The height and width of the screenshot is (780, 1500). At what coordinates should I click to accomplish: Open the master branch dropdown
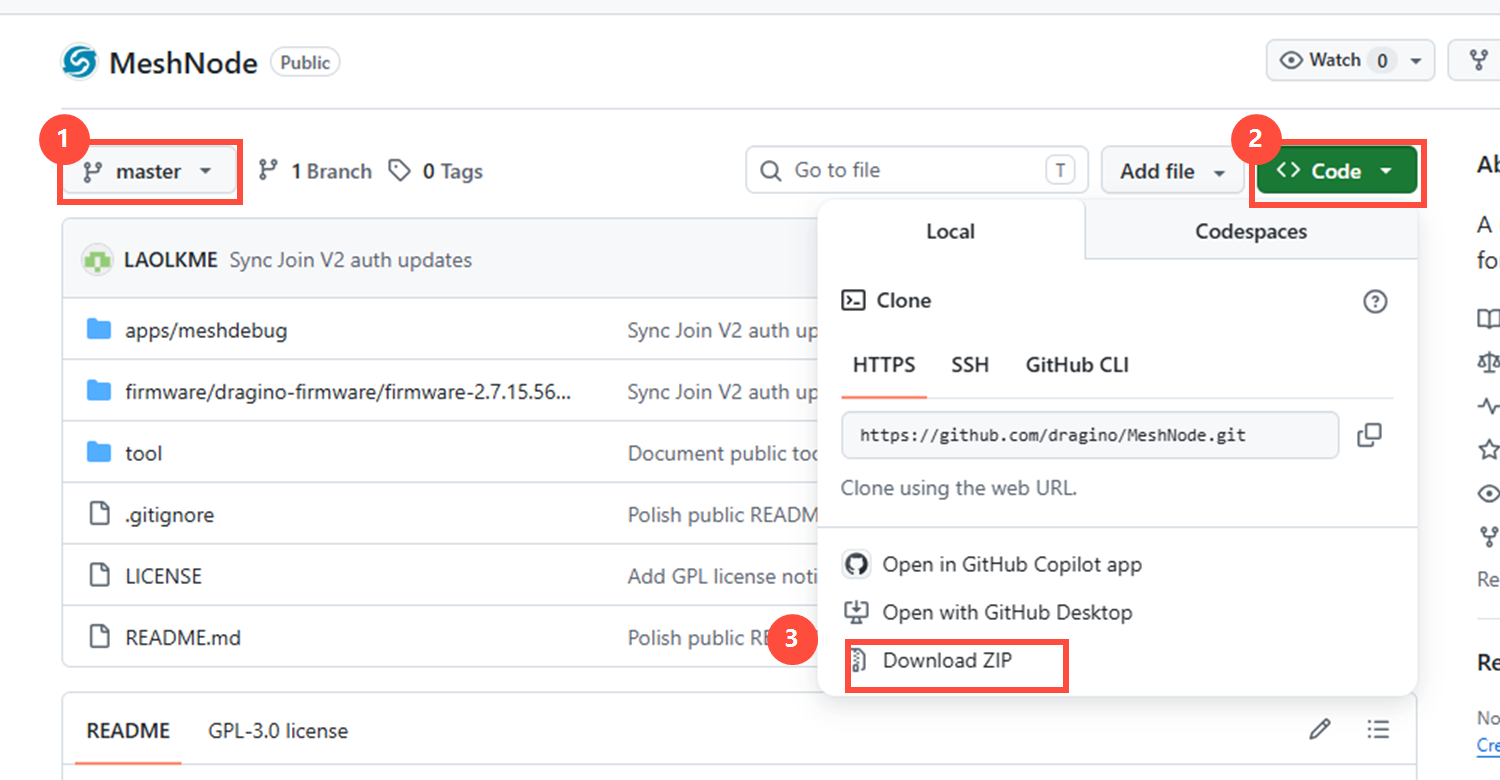click(150, 172)
